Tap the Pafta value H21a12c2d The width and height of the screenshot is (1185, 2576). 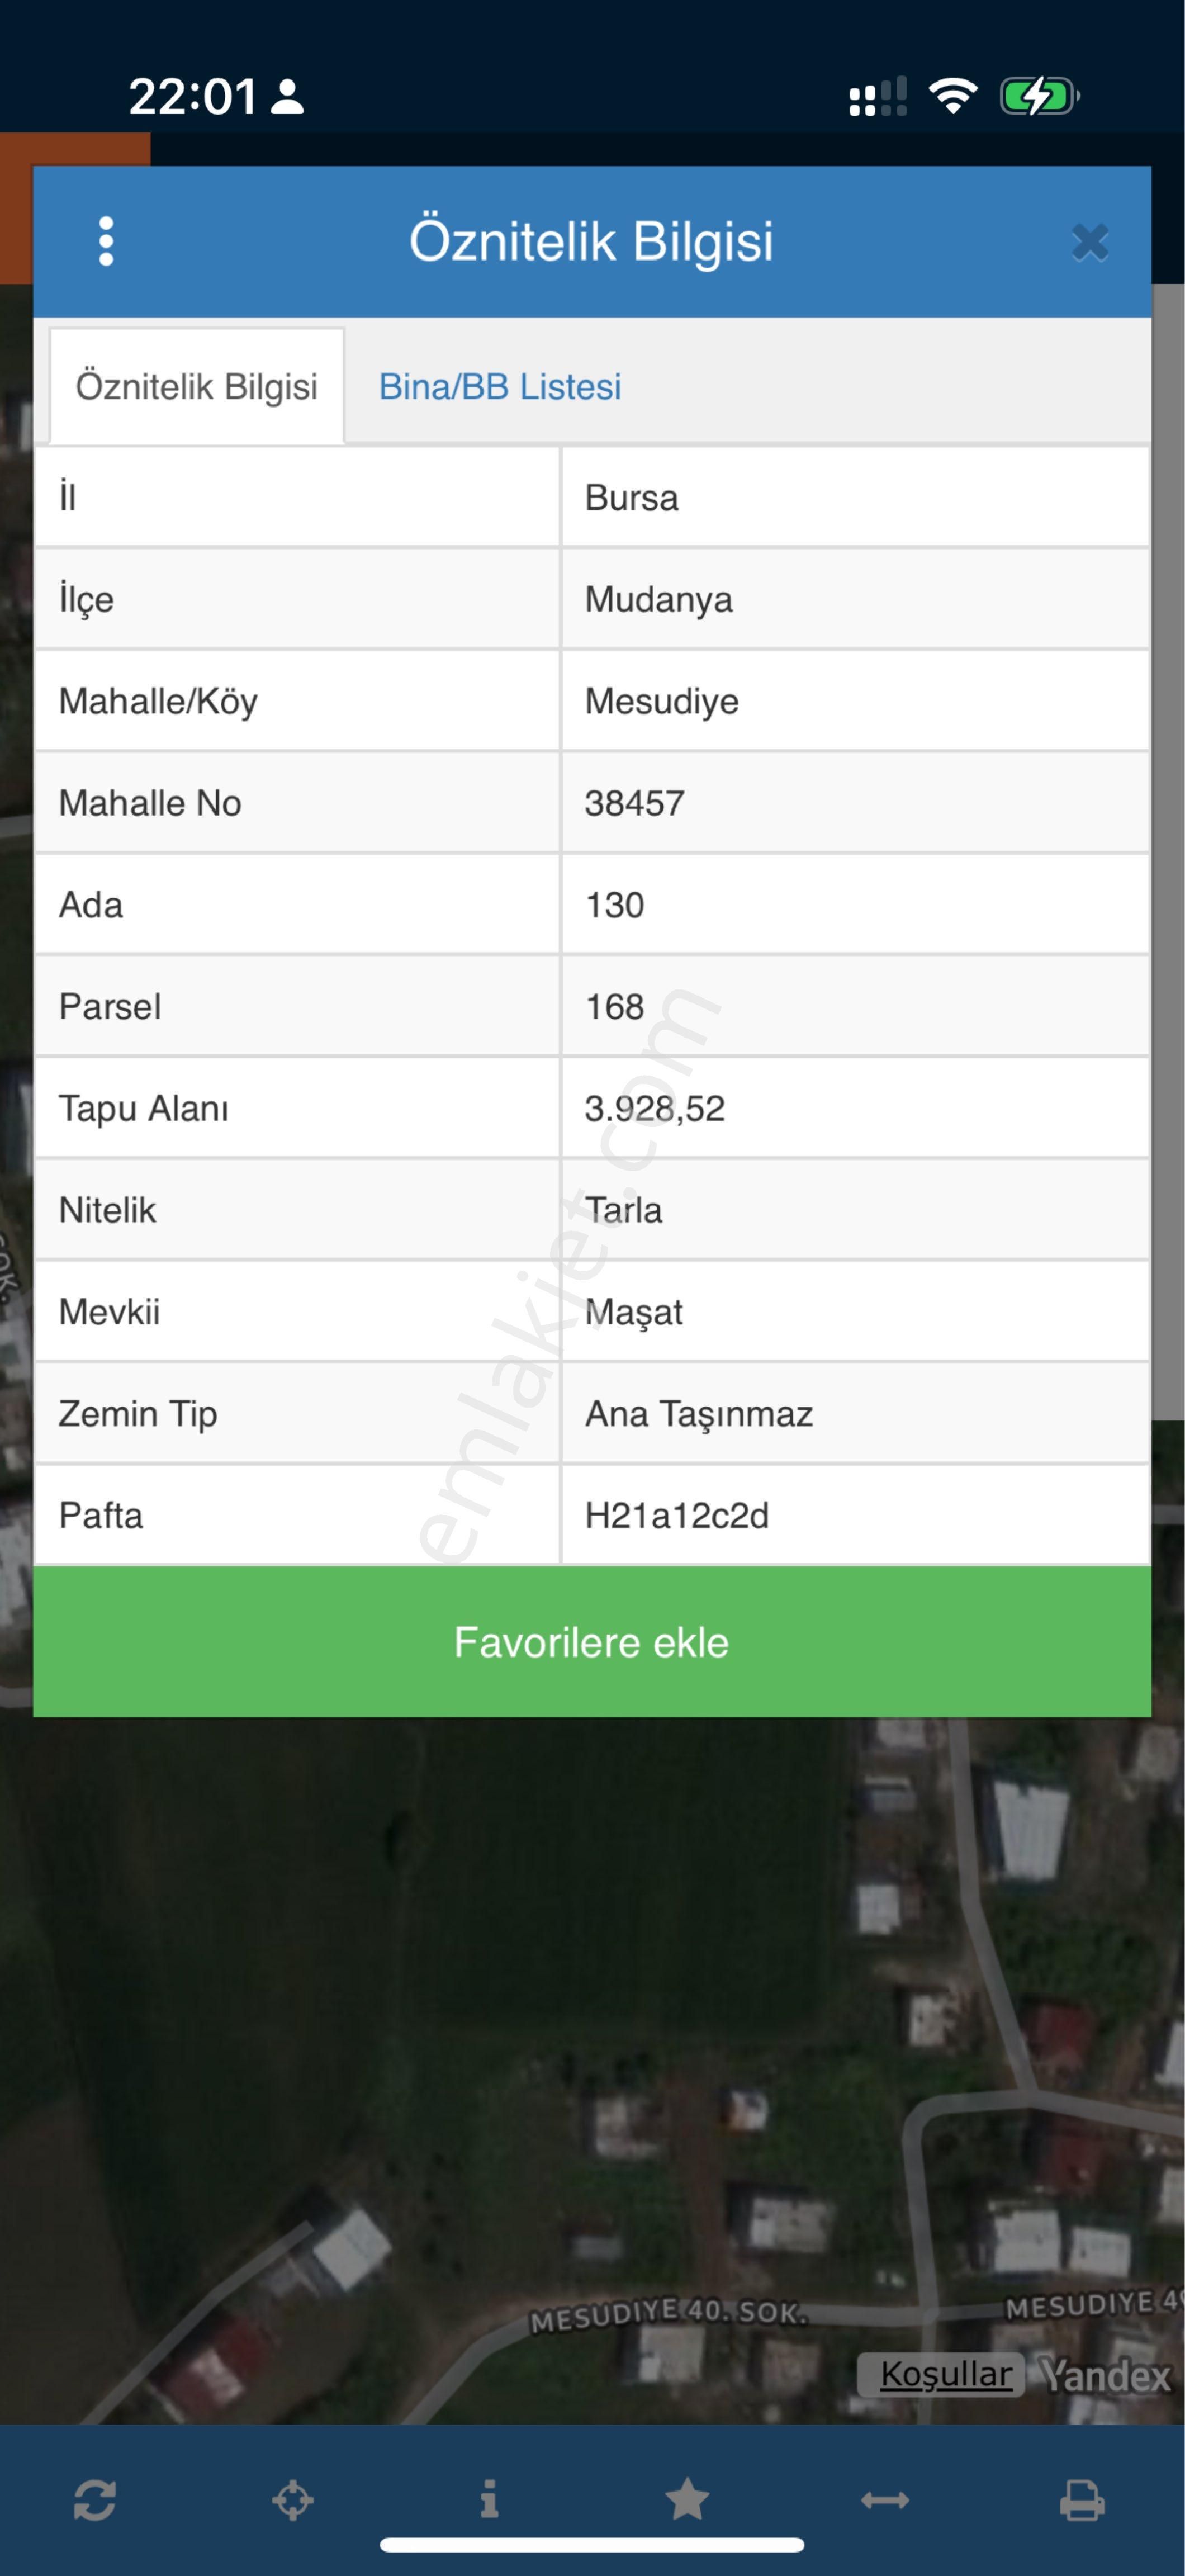click(x=677, y=1515)
